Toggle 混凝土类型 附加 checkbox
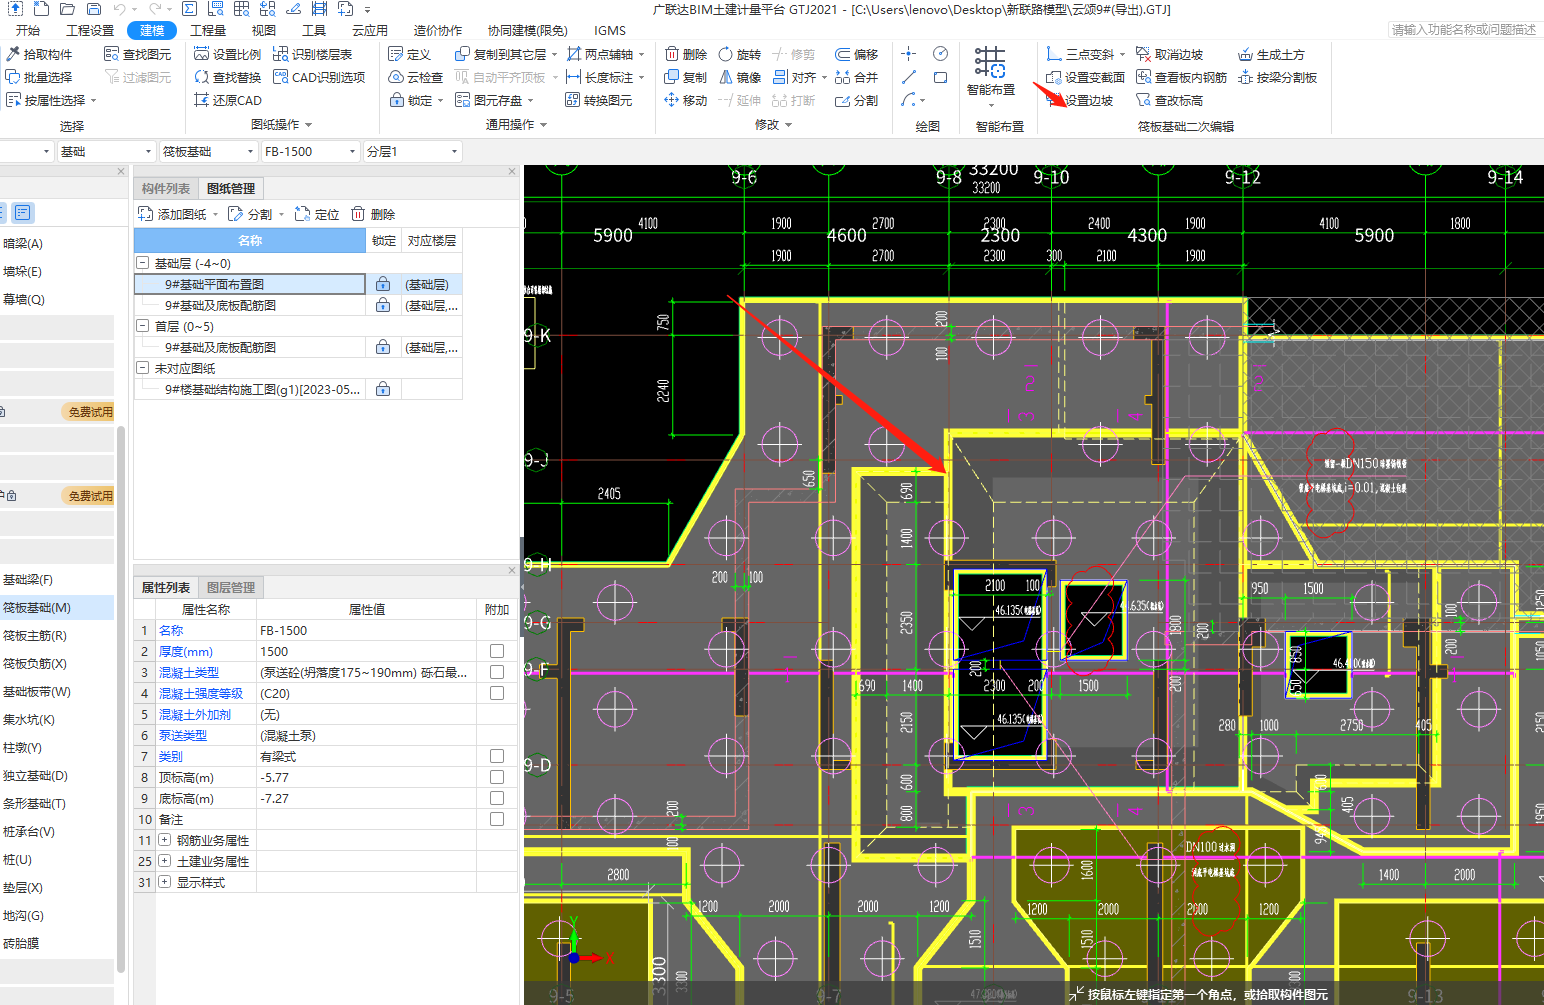The image size is (1544, 1005). 497,672
